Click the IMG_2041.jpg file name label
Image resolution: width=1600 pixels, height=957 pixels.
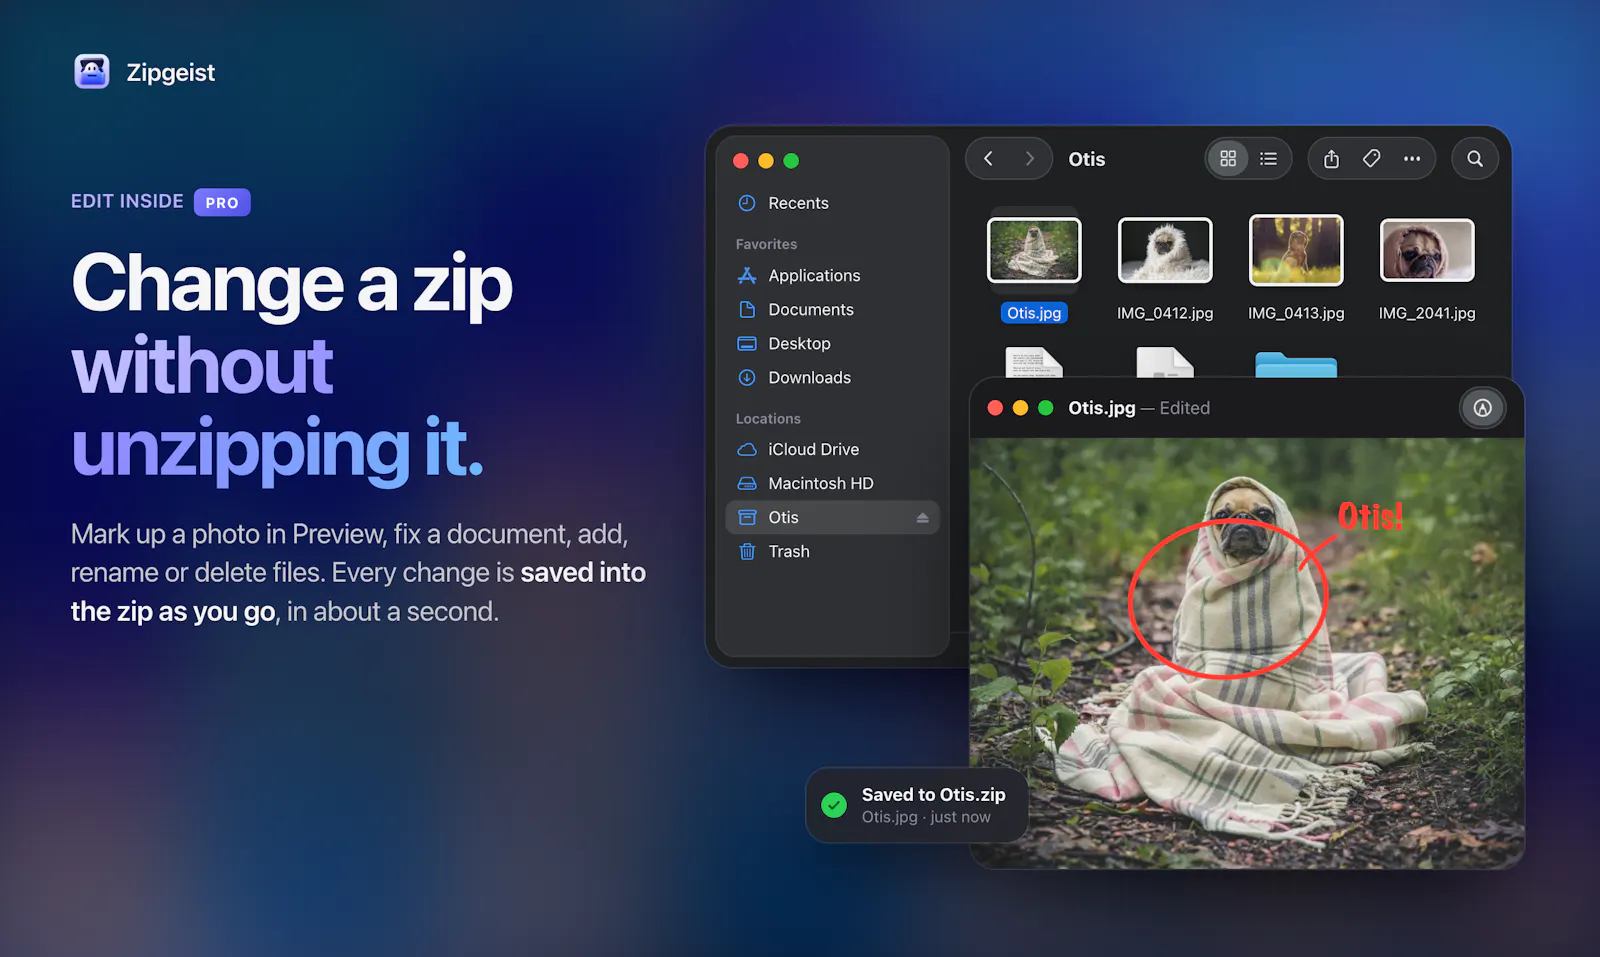[x=1427, y=313]
